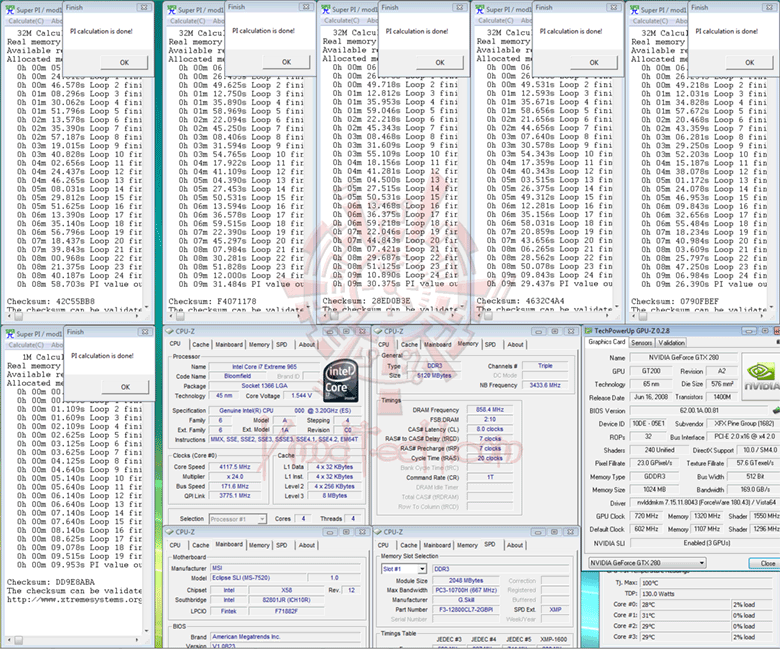Click the BIOS save chip icon in GPU-Z
Viewport: 780px width, 649px height.
click(776, 410)
